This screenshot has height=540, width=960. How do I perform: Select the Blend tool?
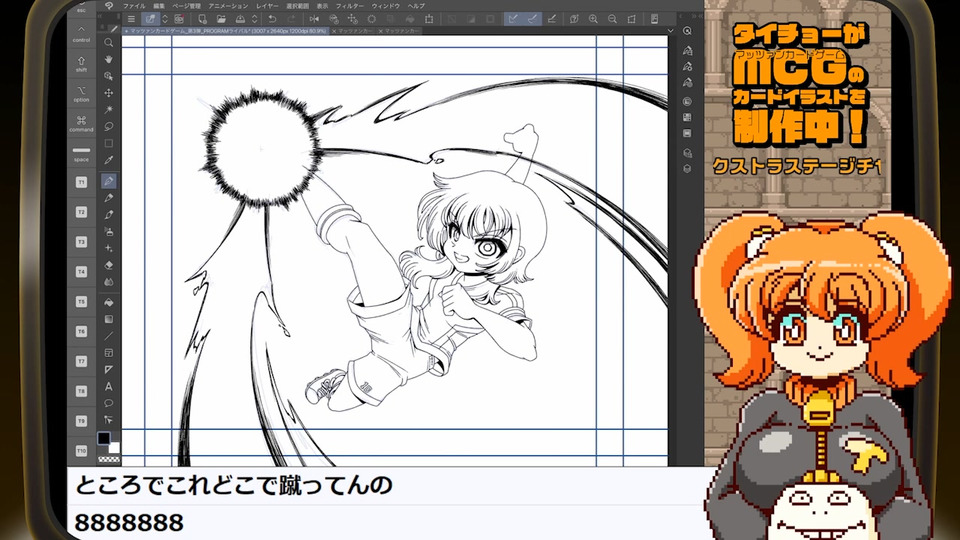[108, 282]
